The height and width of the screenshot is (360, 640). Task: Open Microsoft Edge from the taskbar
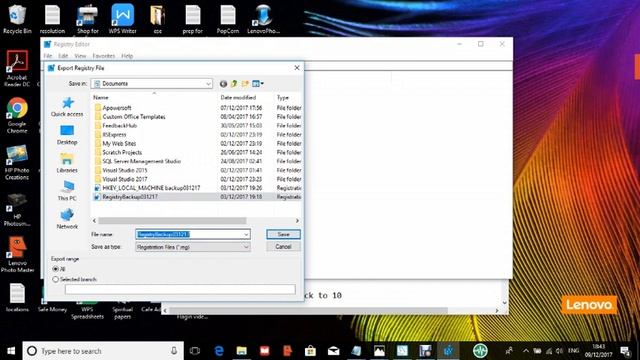[219, 351]
